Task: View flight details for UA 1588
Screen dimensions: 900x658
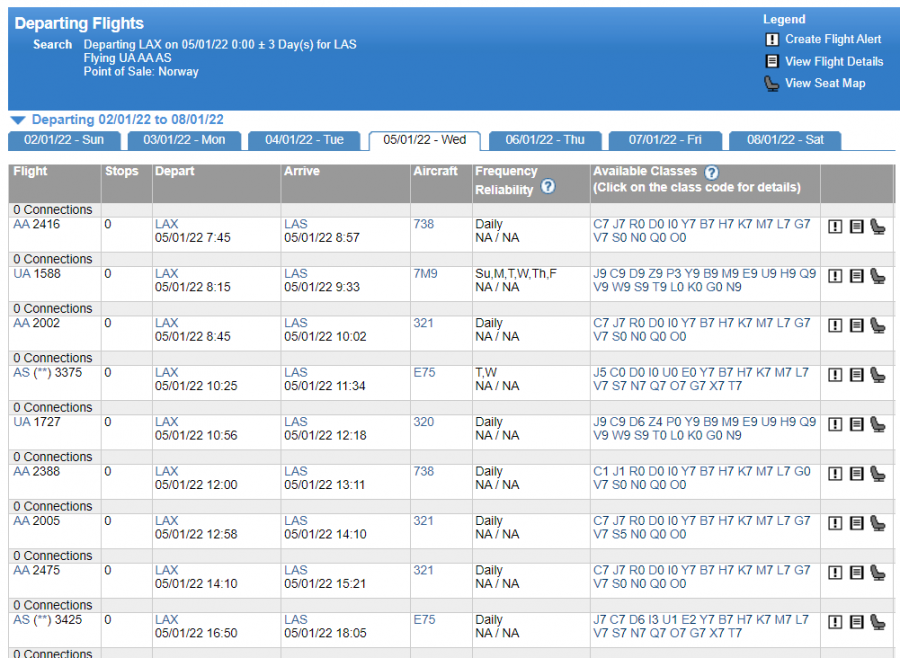Action: pos(856,276)
